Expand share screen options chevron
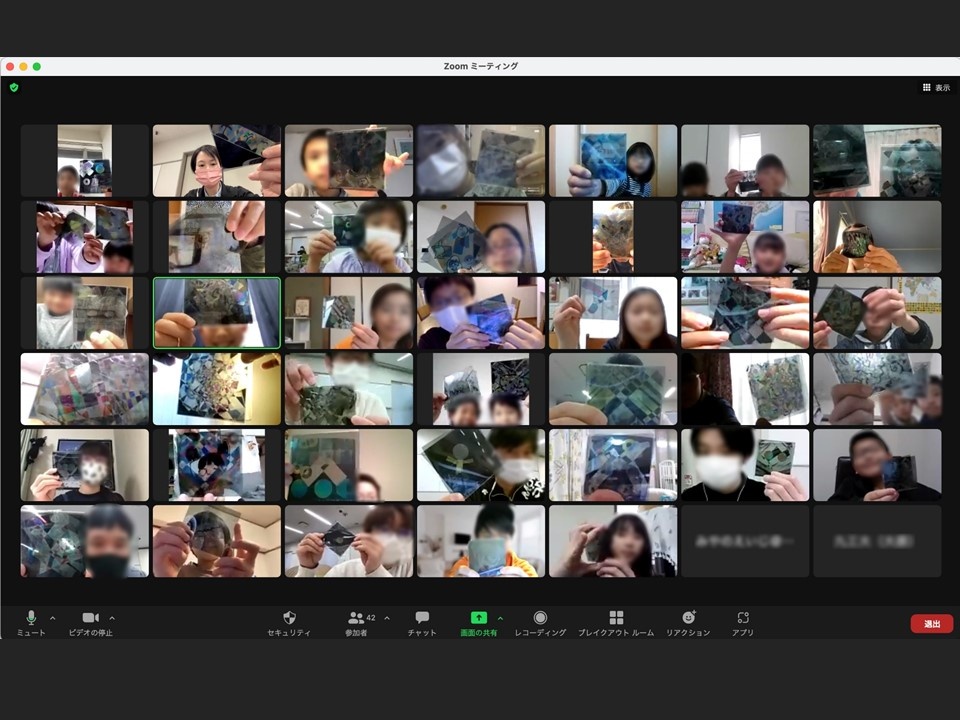960x720 pixels. (x=500, y=618)
